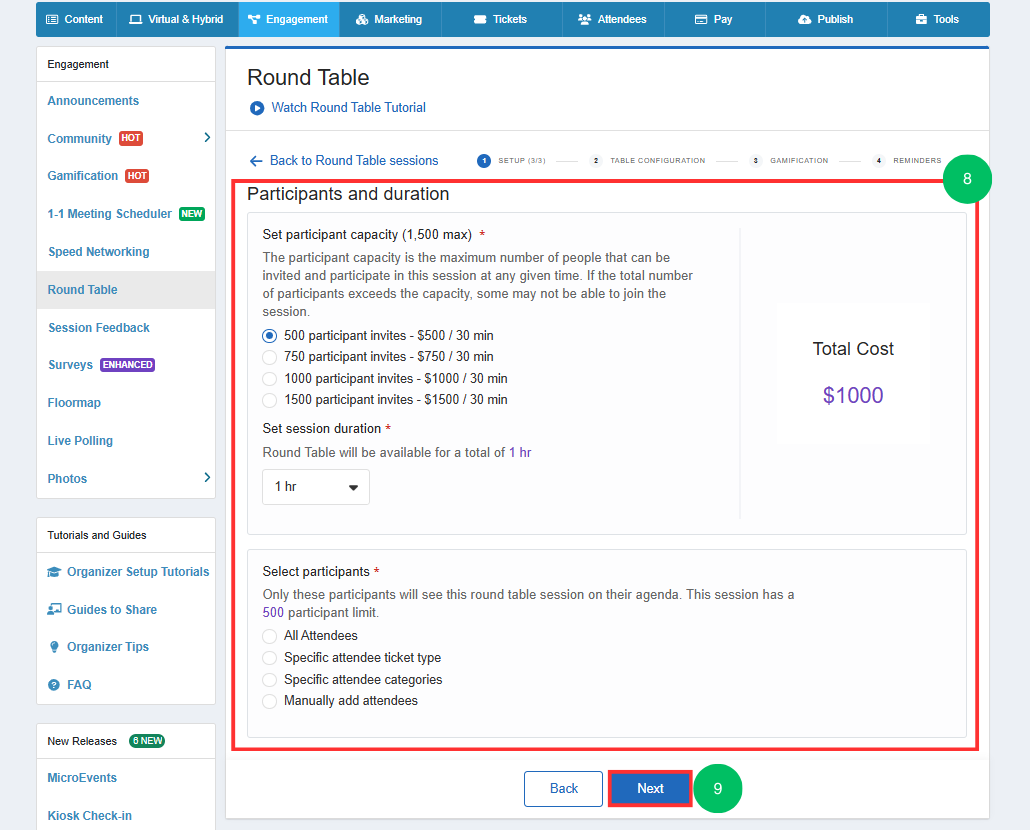Open Watch Round Table Tutorial link
The width and height of the screenshot is (1030, 830).
348,108
